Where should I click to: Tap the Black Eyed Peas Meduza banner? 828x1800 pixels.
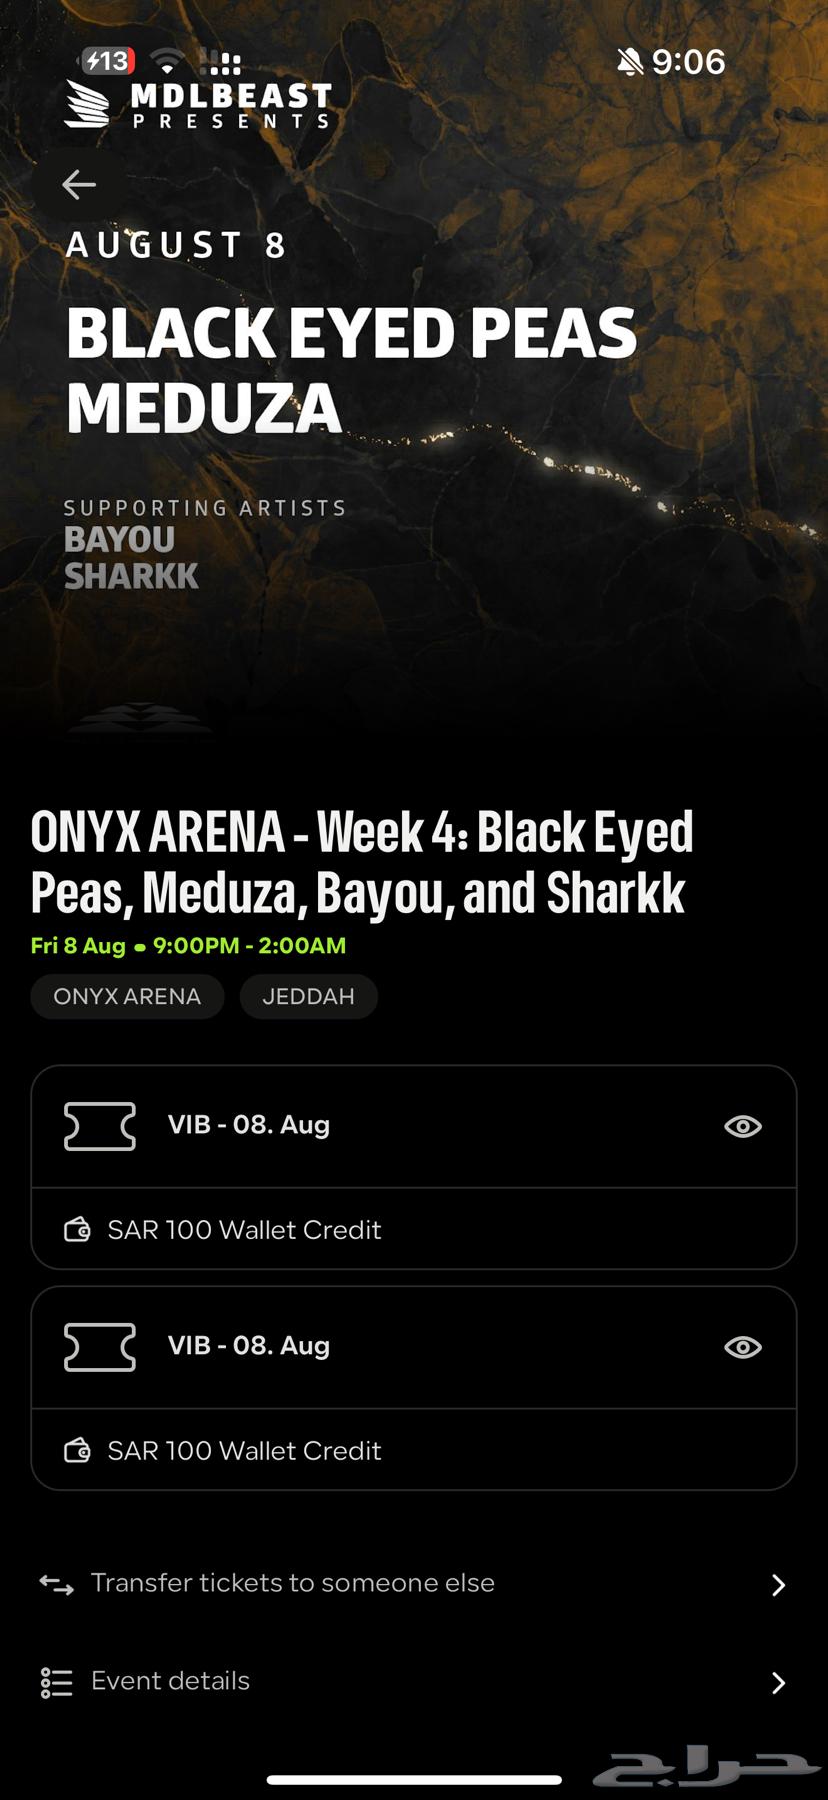351,370
